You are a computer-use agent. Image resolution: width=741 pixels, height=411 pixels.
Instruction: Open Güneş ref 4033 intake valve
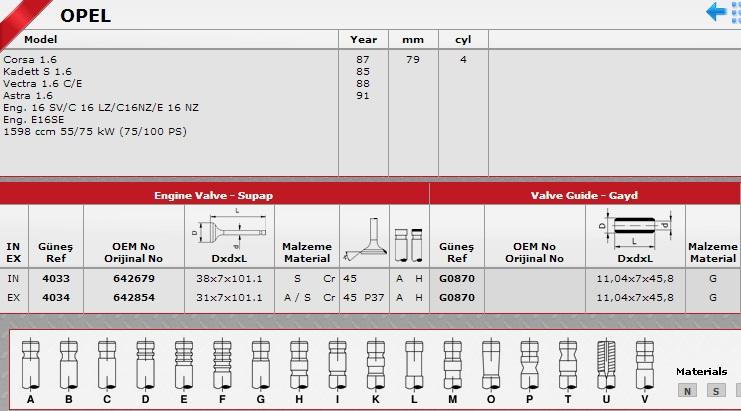tap(56, 278)
